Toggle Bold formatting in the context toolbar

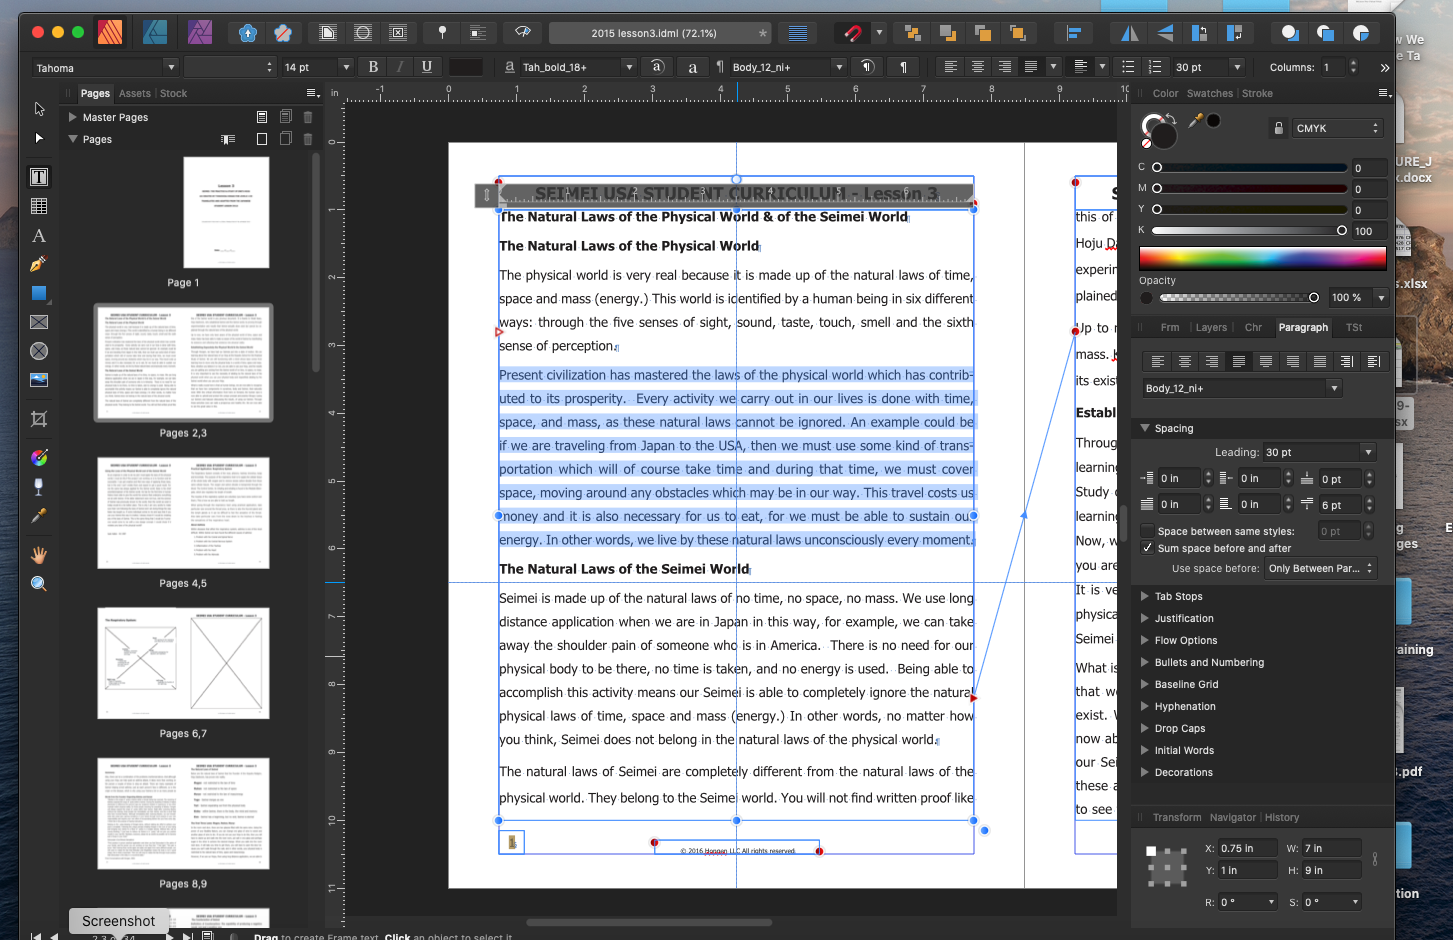pos(372,66)
